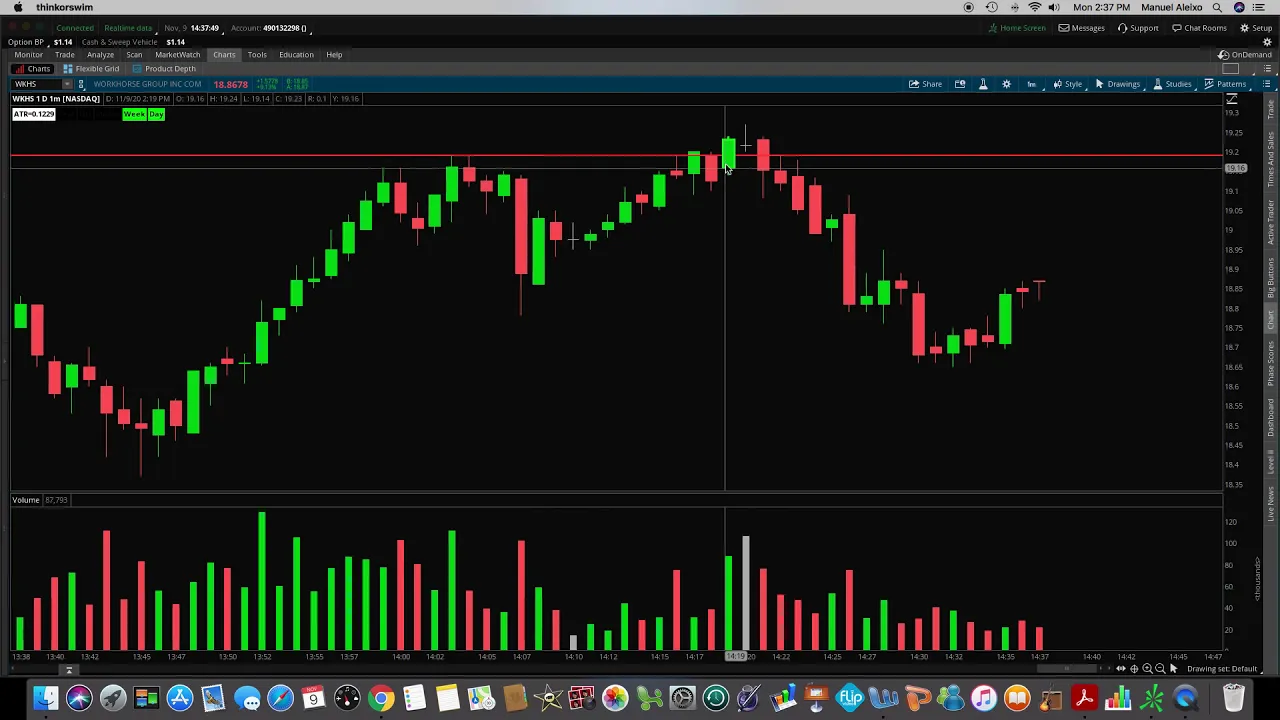The image size is (1280, 720).
Task: Open the Live News sidebar panel
Action: [x=1271, y=504]
